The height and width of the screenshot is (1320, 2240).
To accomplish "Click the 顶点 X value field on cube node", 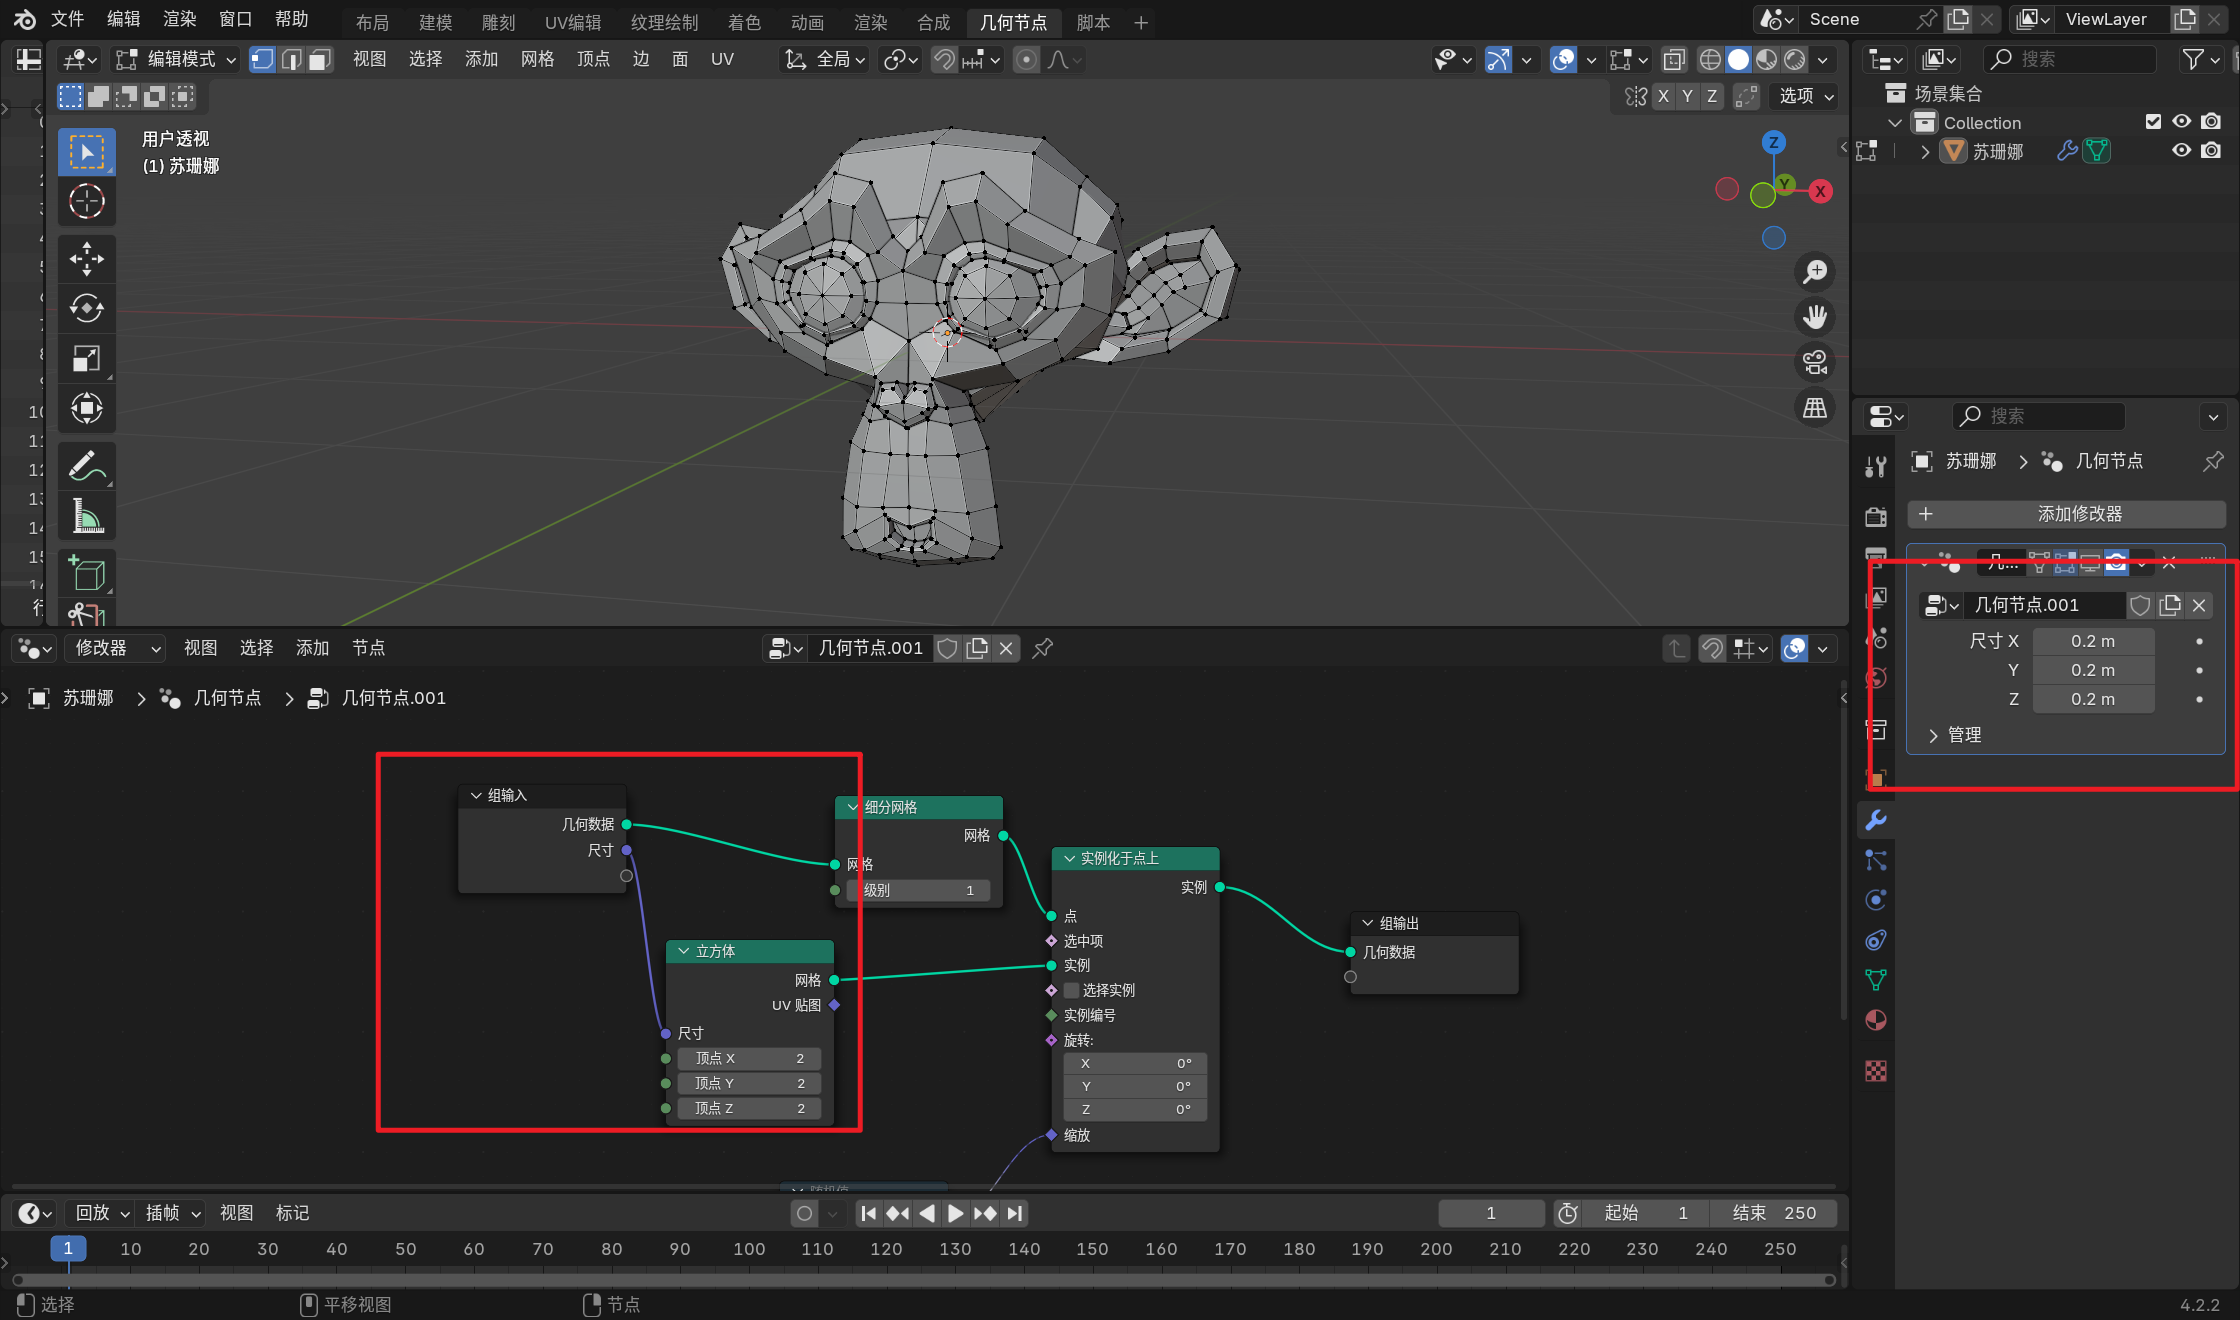I will pos(749,1058).
